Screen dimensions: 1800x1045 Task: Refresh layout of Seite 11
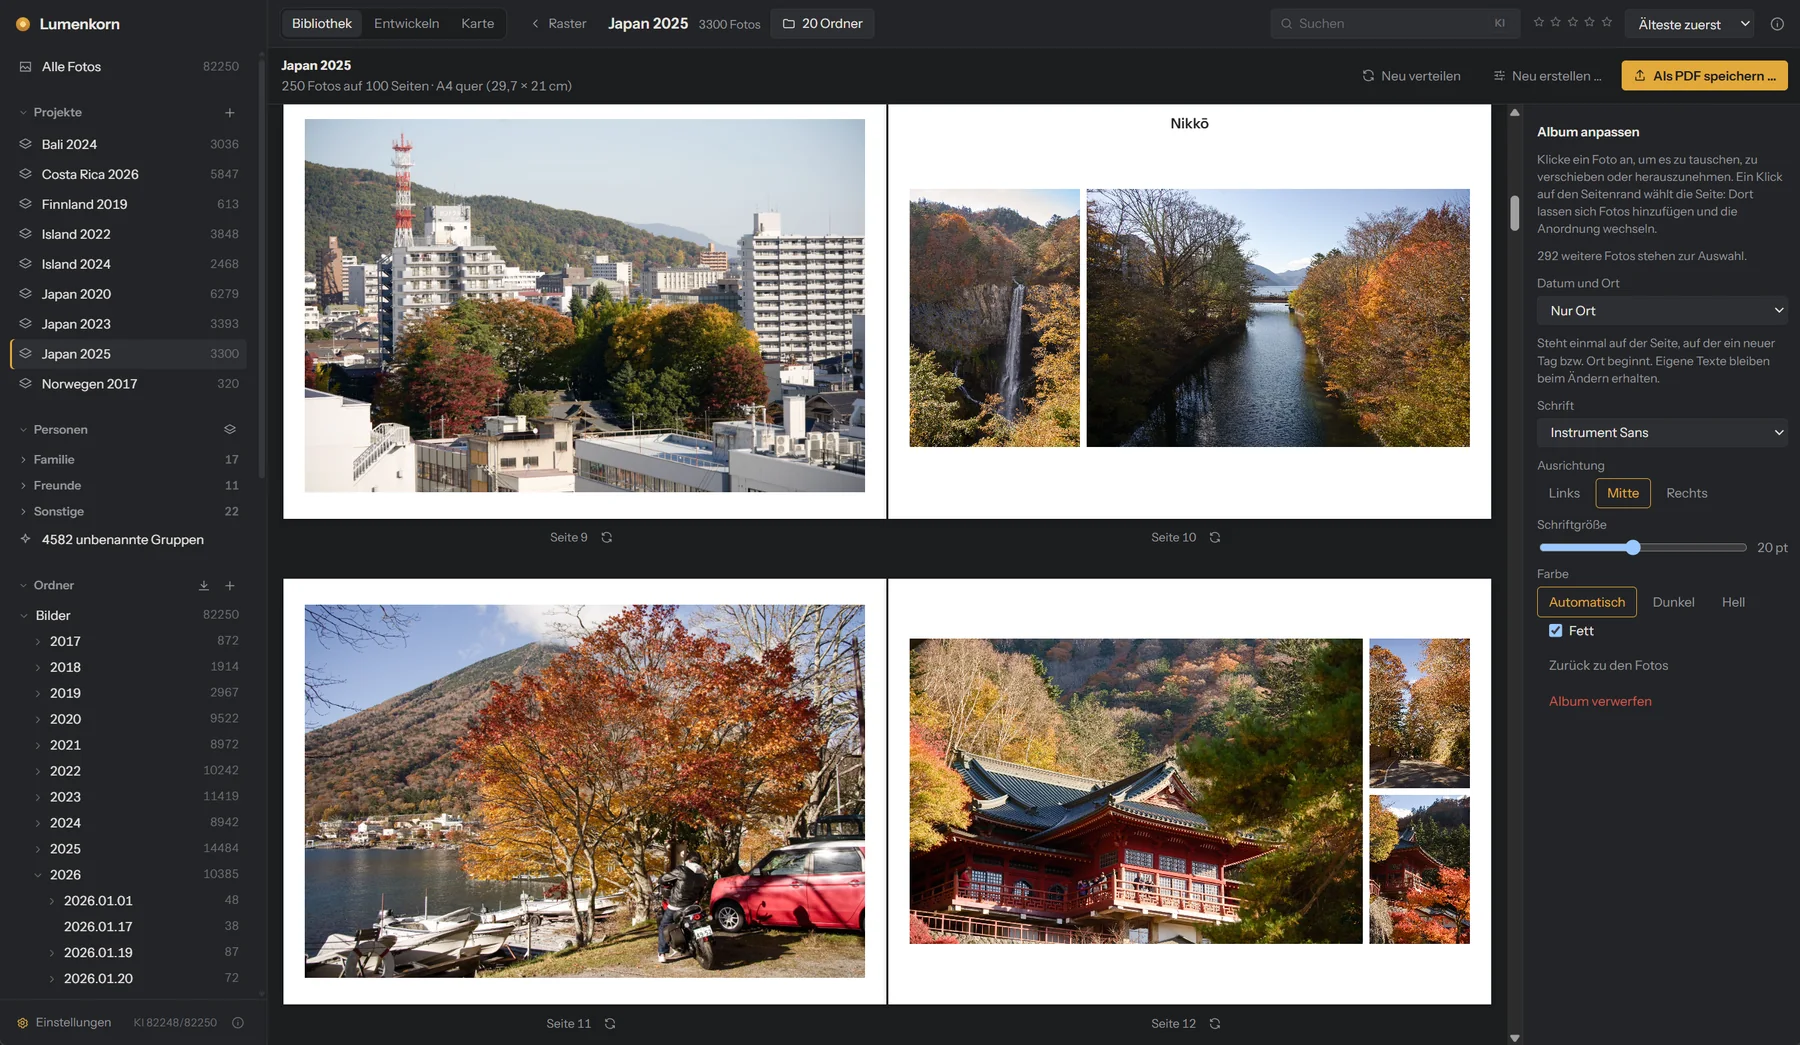point(610,1024)
